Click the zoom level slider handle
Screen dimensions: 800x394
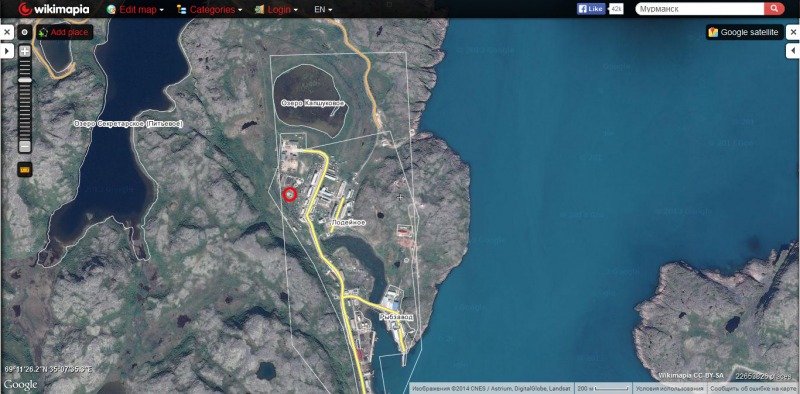[24, 80]
